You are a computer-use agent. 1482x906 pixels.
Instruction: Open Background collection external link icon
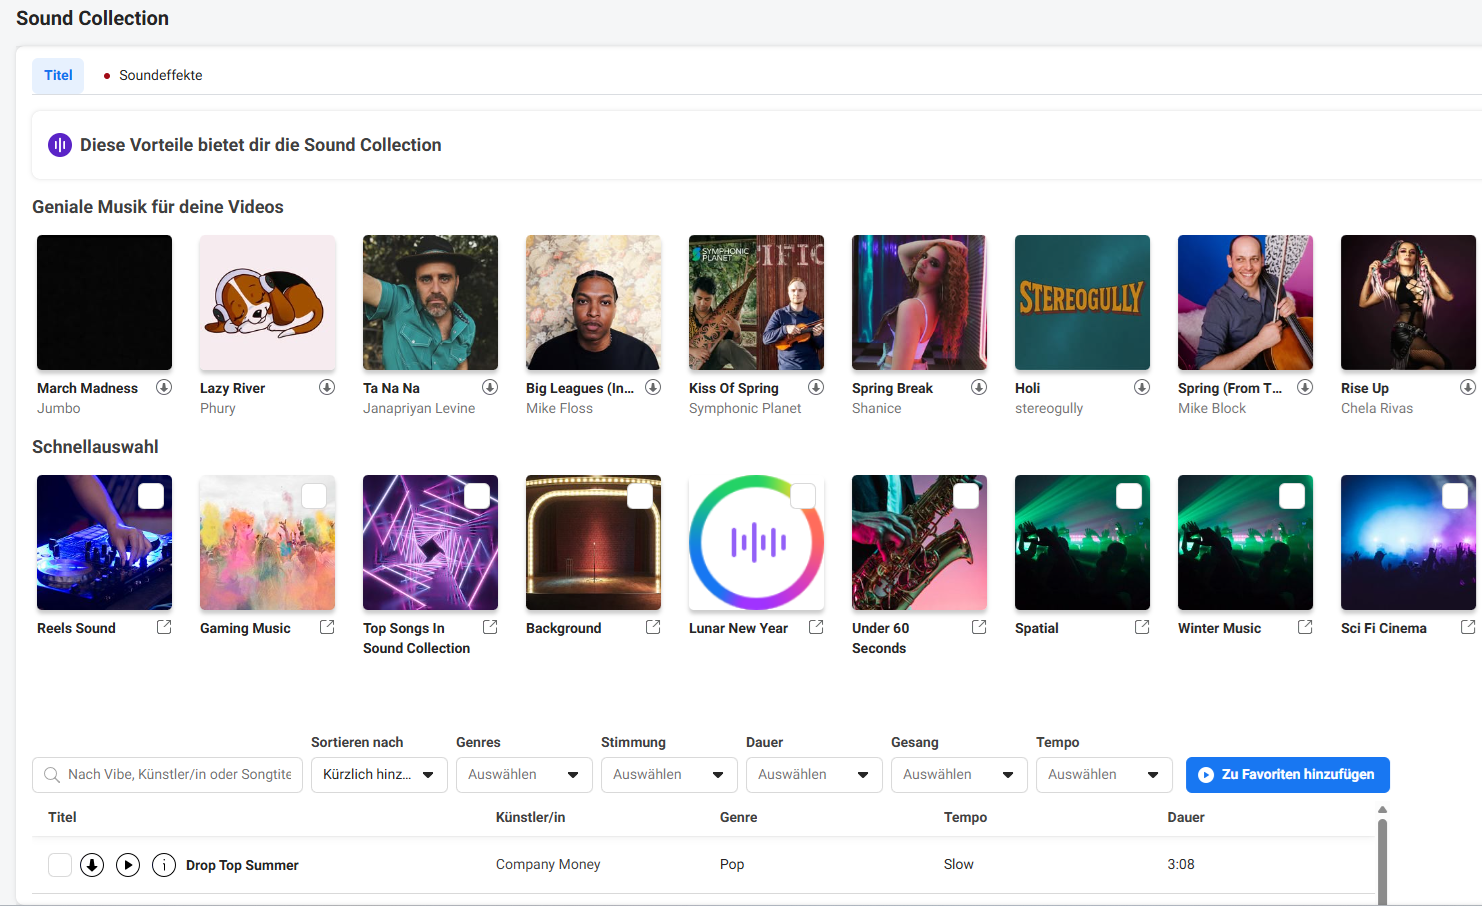click(x=653, y=627)
